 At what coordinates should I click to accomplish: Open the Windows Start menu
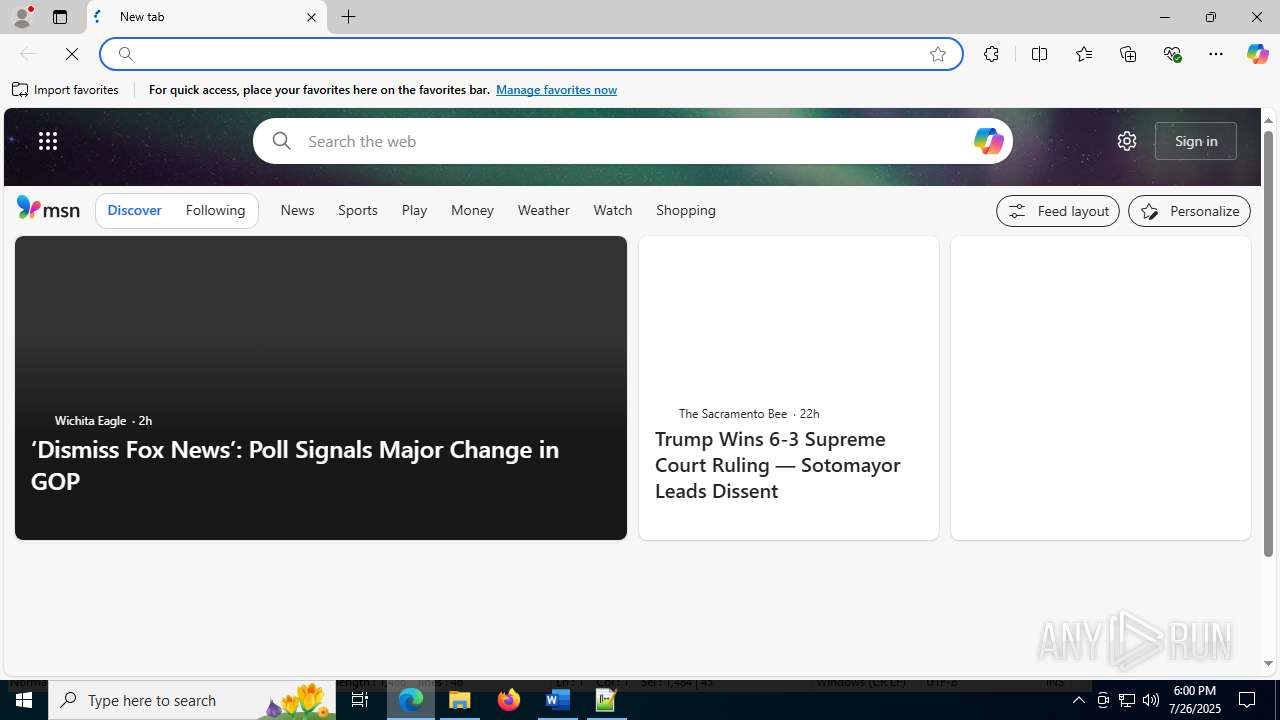pos(24,700)
